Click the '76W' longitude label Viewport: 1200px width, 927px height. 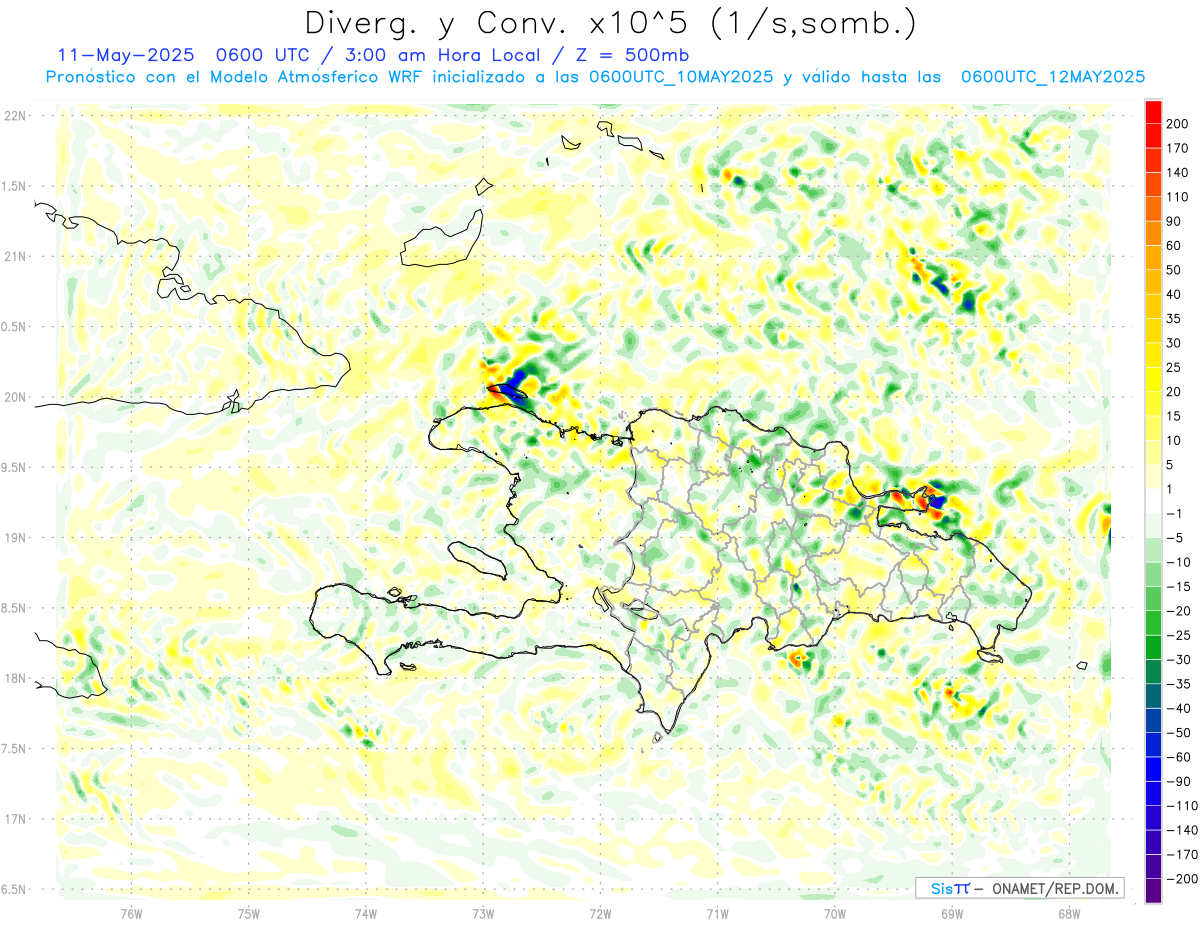[131, 913]
